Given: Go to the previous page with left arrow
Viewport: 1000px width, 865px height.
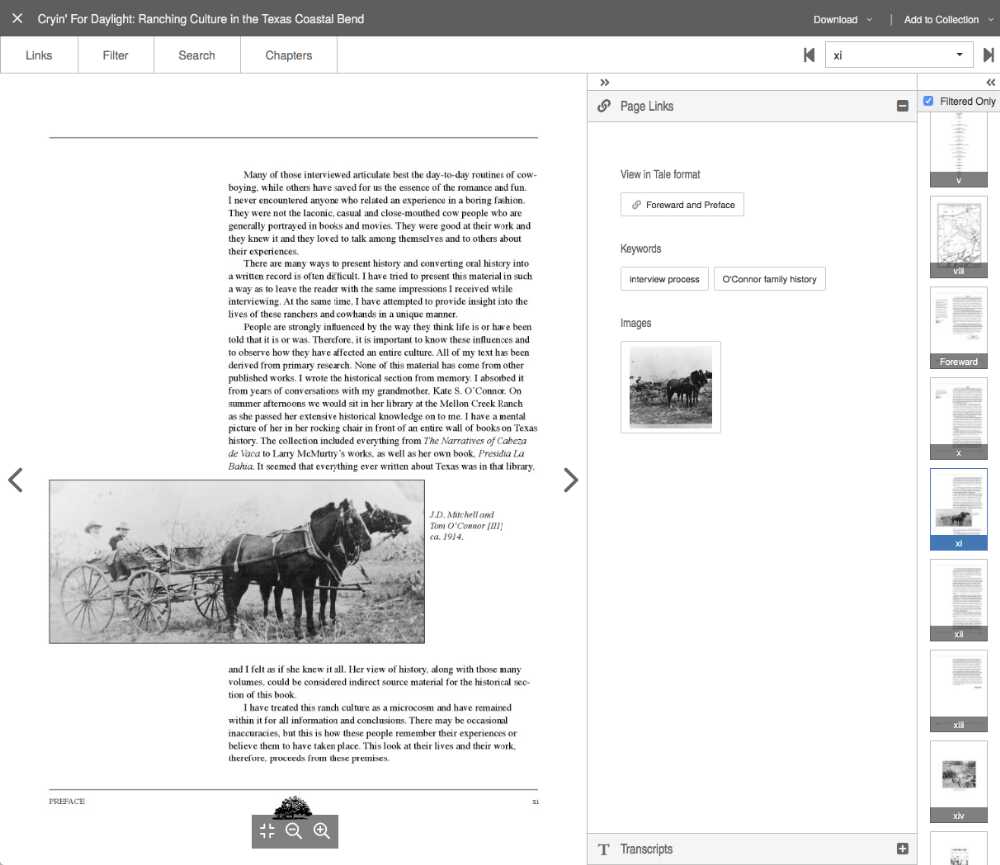Looking at the screenshot, I should pyautogui.click(x=16, y=480).
